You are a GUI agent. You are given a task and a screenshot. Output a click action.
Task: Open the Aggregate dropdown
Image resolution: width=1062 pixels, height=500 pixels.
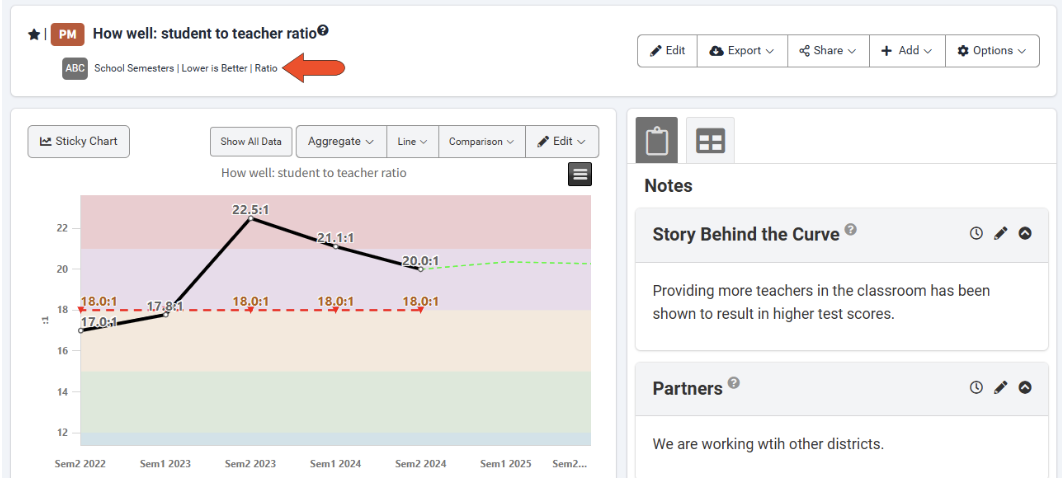tap(341, 142)
